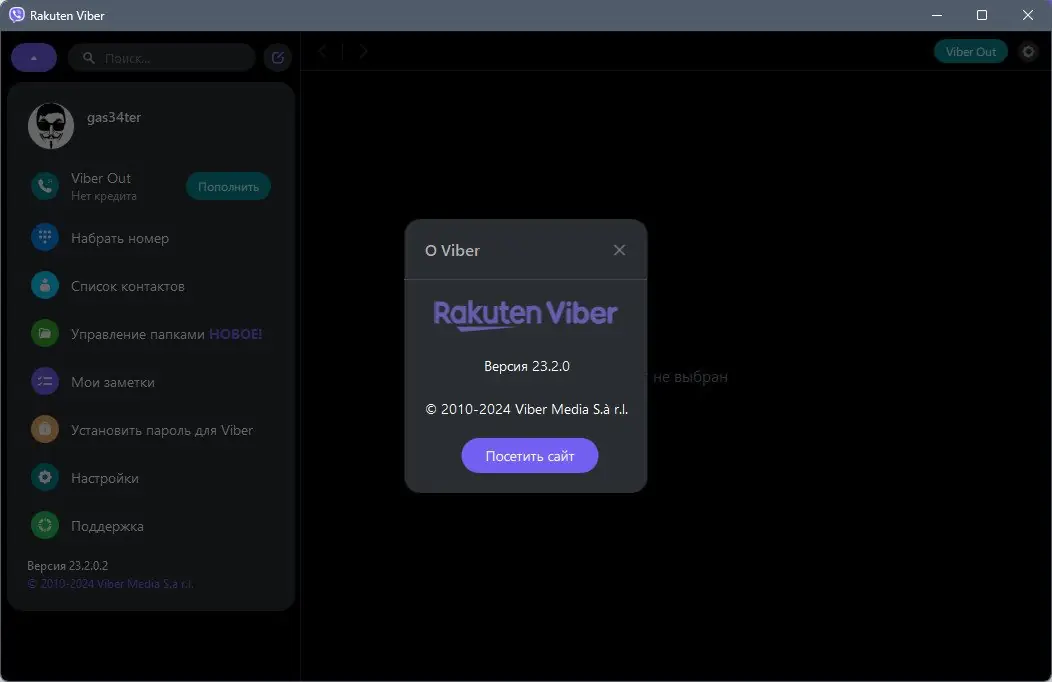Click the settings gear icon in sidebar
This screenshot has height=682, width=1052.
pos(45,477)
